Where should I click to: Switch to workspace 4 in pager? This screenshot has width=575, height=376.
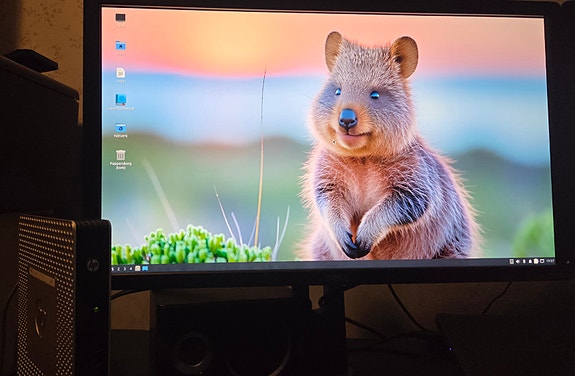point(131,269)
